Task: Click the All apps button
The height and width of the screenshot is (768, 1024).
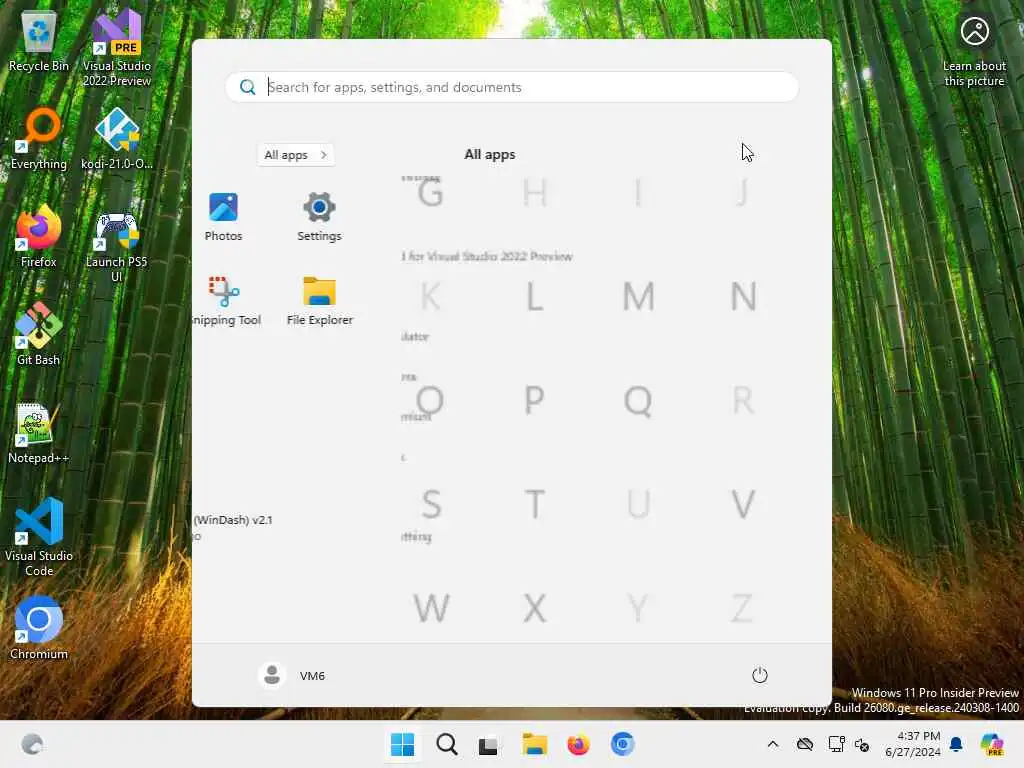Action: pos(296,155)
